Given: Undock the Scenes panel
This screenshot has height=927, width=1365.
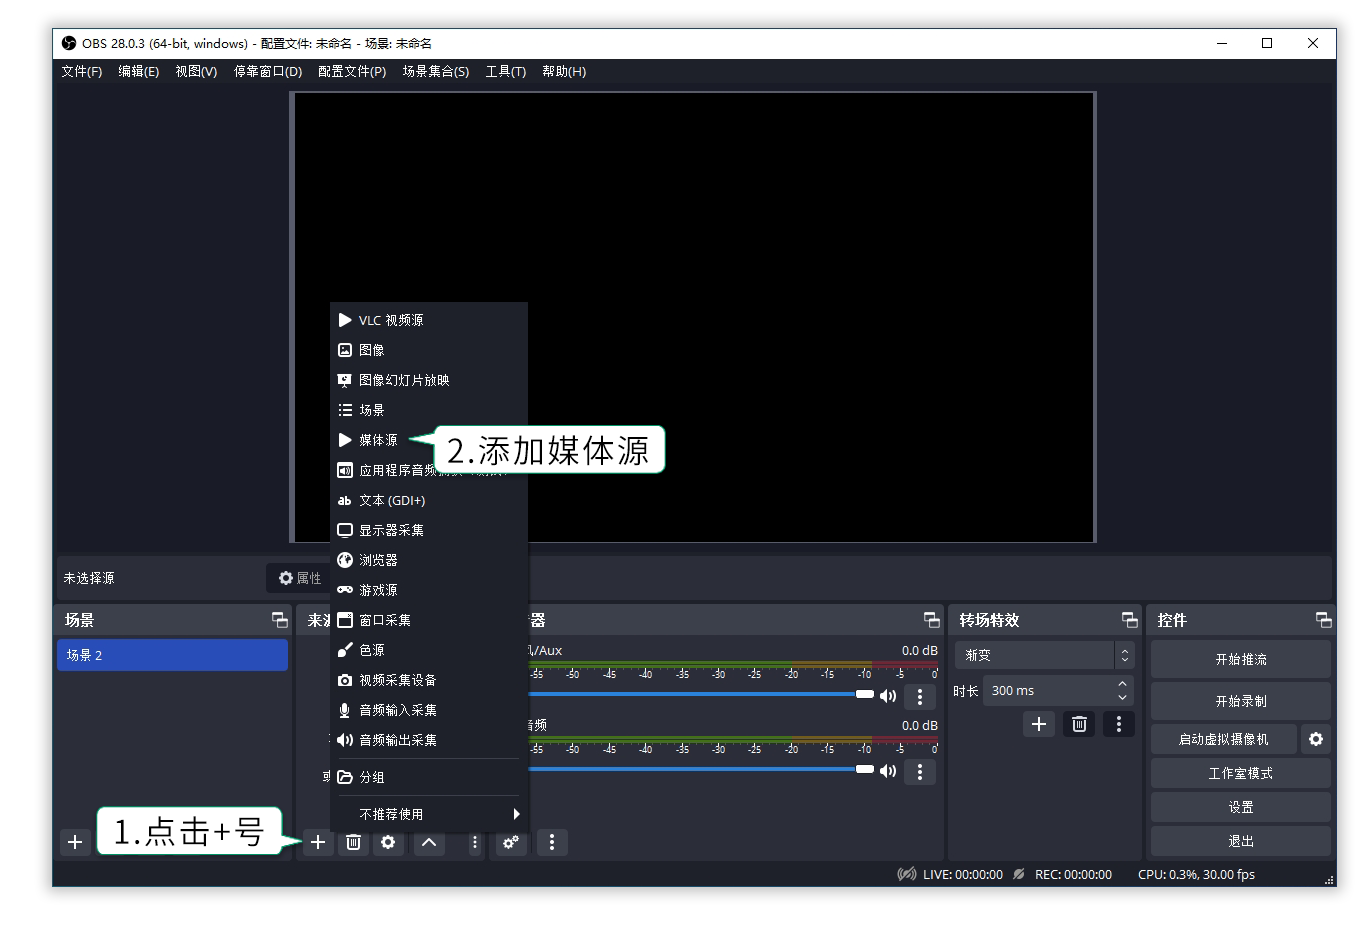Looking at the screenshot, I should coord(280,620).
